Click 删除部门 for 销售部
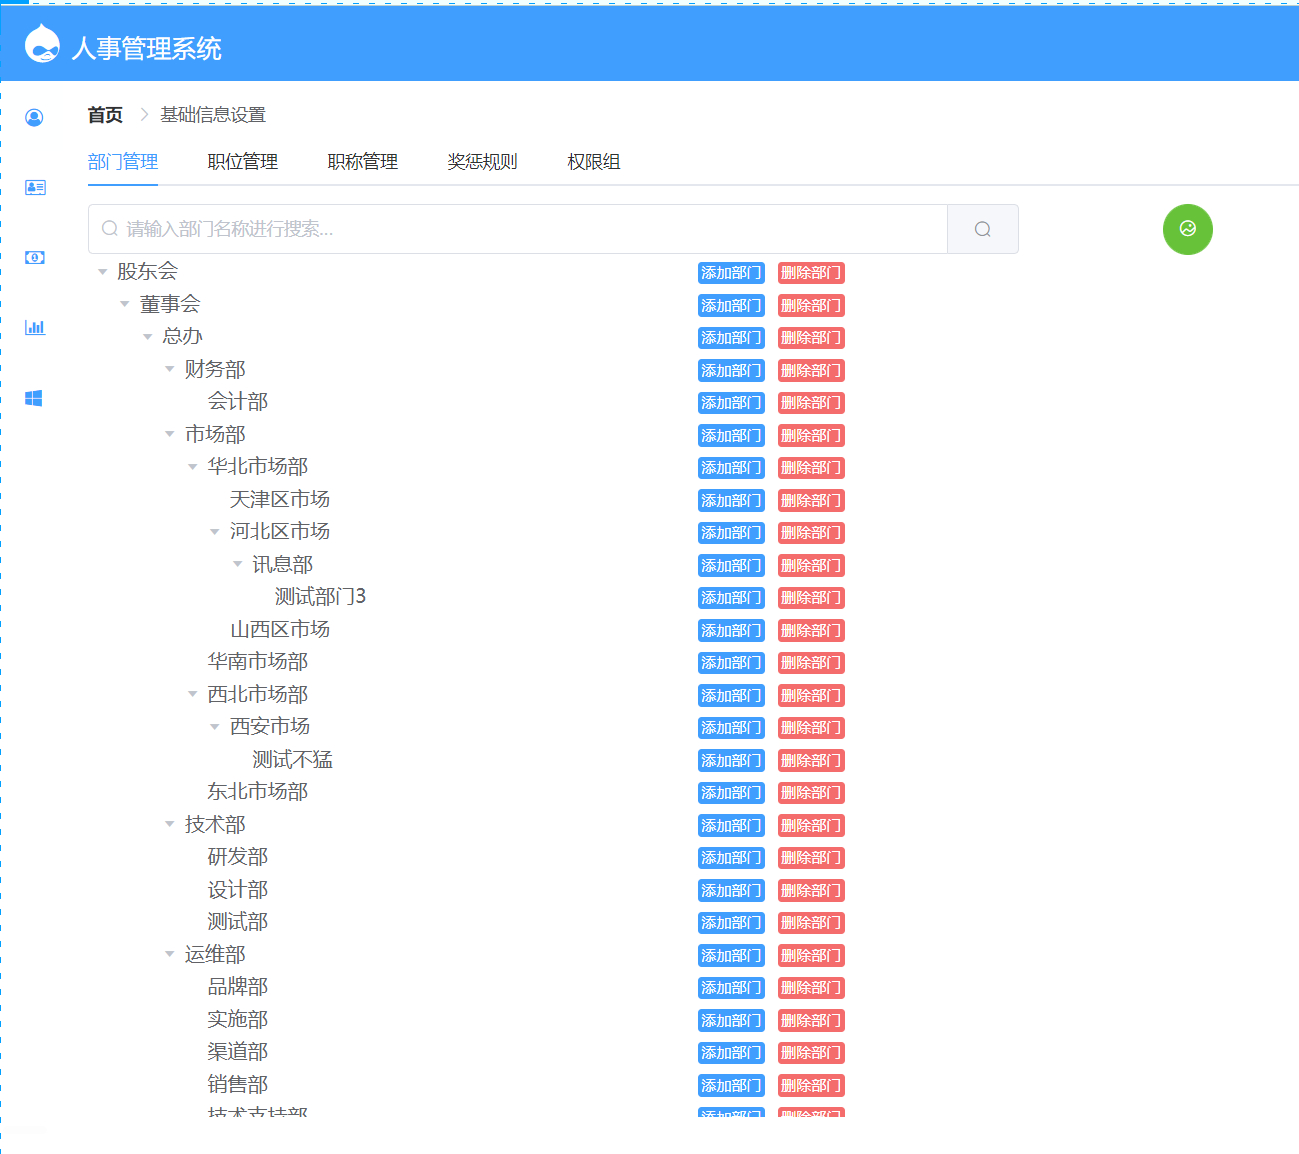The height and width of the screenshot is (1154, 1299). coord(811,1085)
